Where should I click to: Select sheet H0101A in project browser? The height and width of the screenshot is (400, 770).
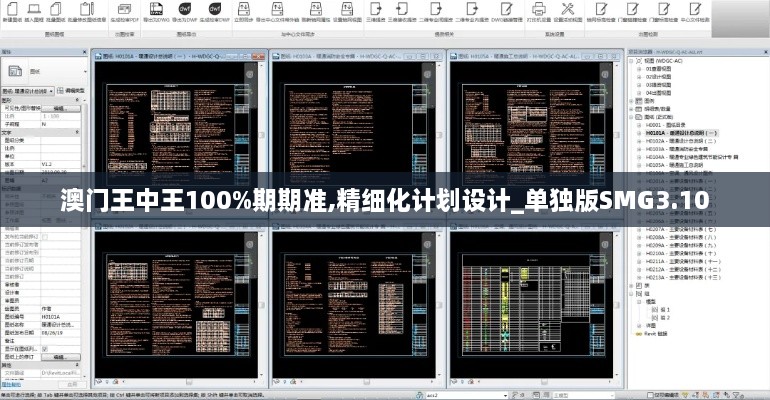682,133
